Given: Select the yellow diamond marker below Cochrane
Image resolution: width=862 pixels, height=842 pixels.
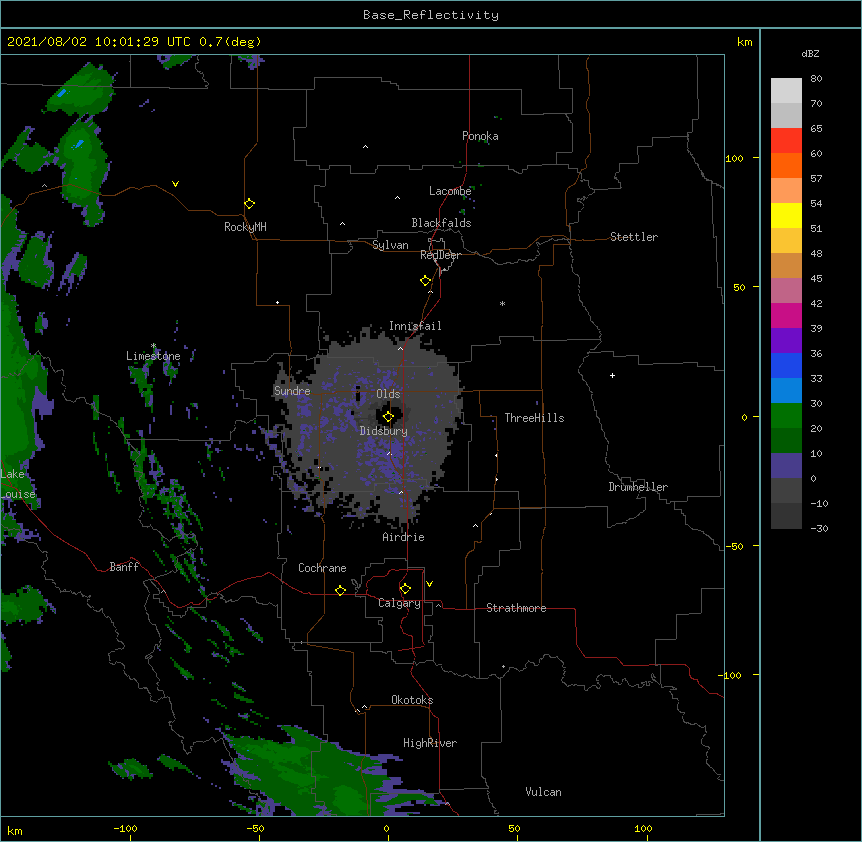Looking at the screenshot, I should pos(340,590).
